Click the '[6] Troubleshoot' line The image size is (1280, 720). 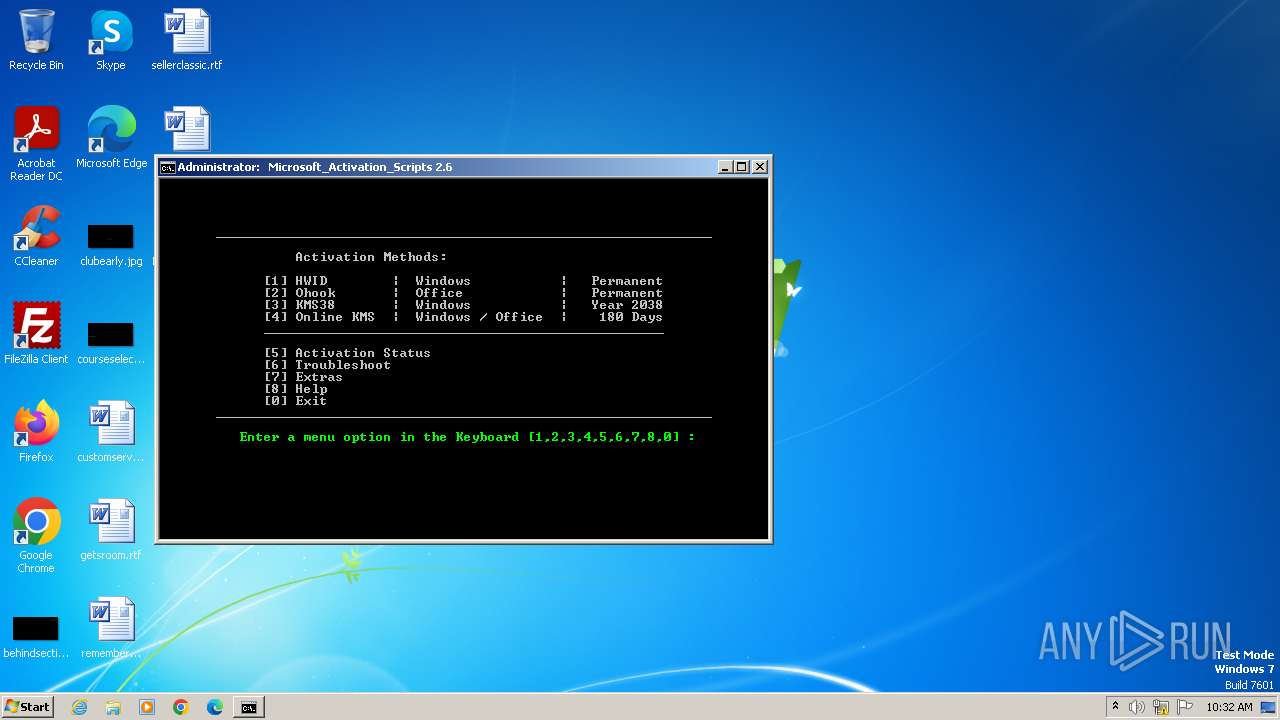[x=328, y=365]
